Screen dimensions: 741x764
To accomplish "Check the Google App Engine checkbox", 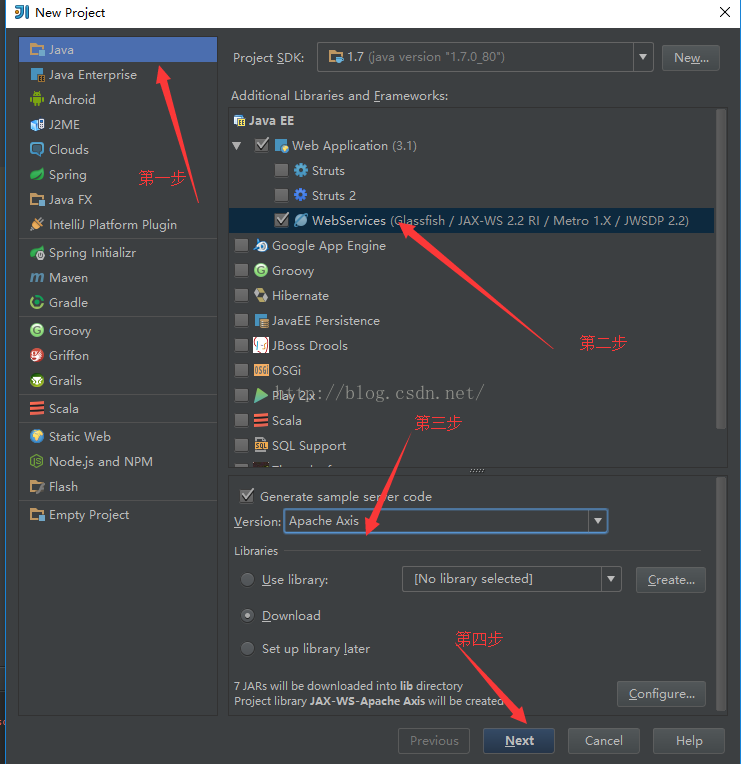I will [x=242, y=245].
